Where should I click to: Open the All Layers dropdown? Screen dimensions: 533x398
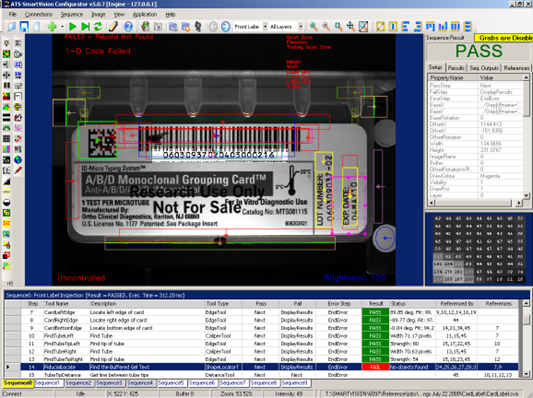click(x=300, y=26)
